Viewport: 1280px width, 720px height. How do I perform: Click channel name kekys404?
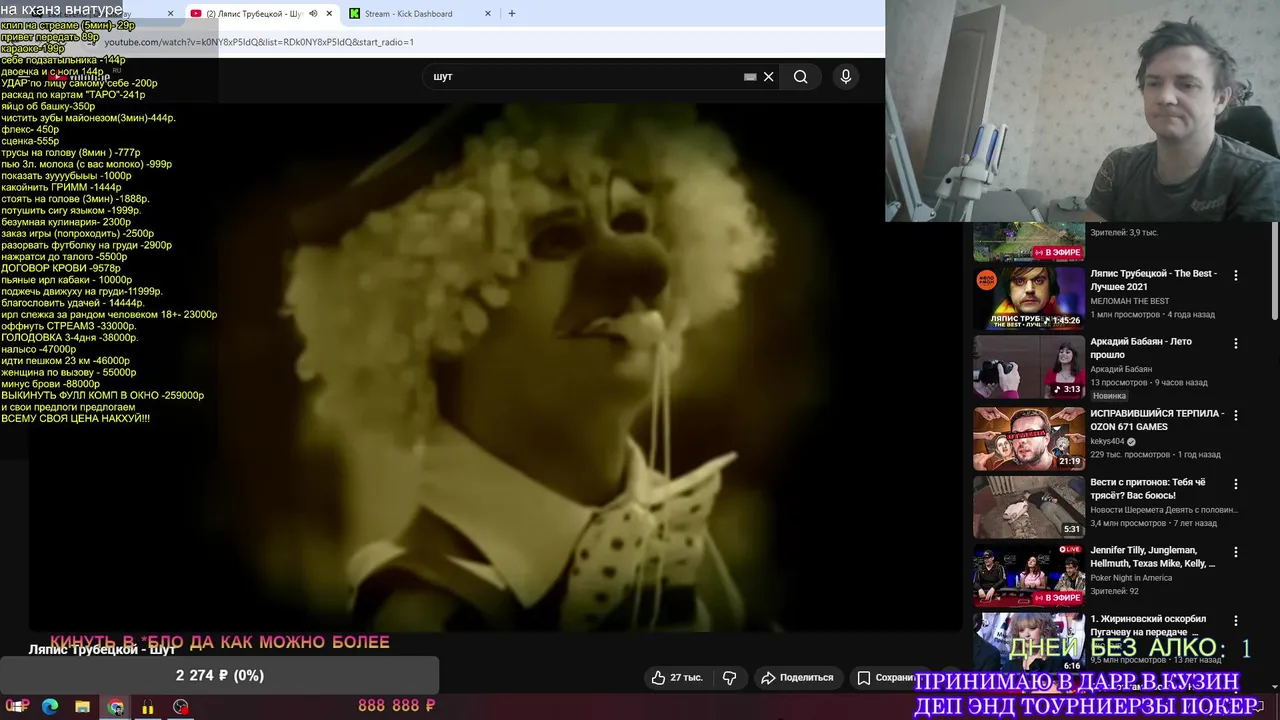coord(1107,441)
